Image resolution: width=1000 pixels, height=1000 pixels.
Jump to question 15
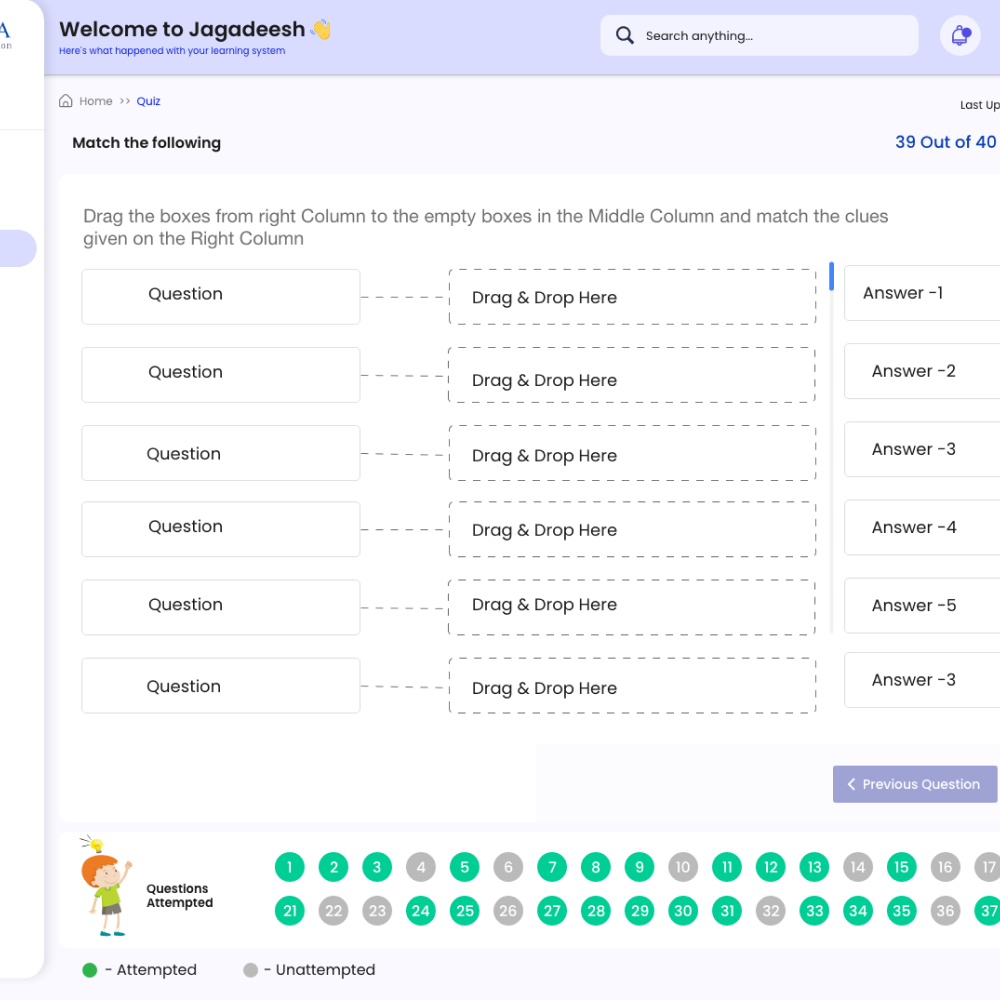pos(902,867)
